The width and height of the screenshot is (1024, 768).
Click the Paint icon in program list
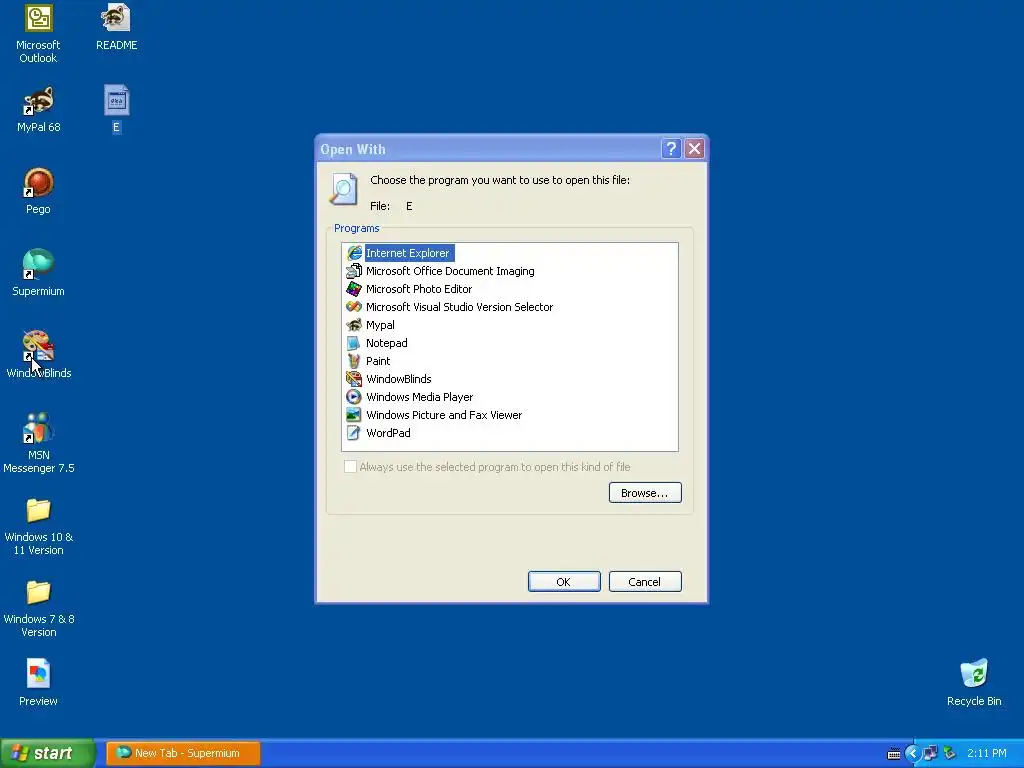pyautogui.click(x=354, y=360)
